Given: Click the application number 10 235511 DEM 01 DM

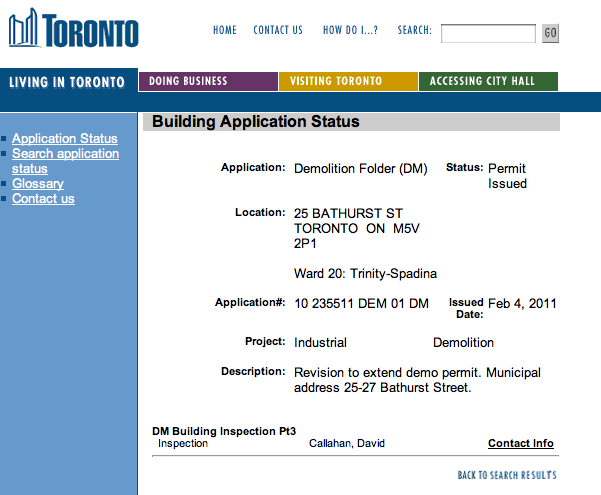Looking at the screenshot, I should pos(361,303).
